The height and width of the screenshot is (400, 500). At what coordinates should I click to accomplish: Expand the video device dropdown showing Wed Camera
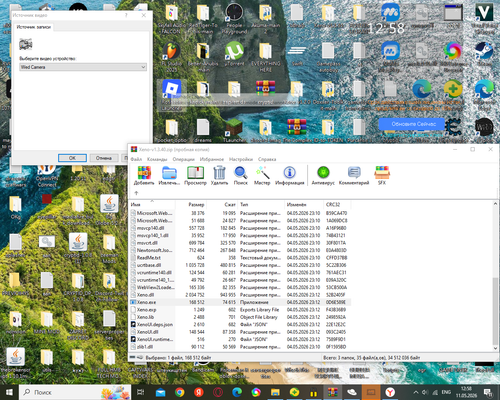[x=83, y=67]
